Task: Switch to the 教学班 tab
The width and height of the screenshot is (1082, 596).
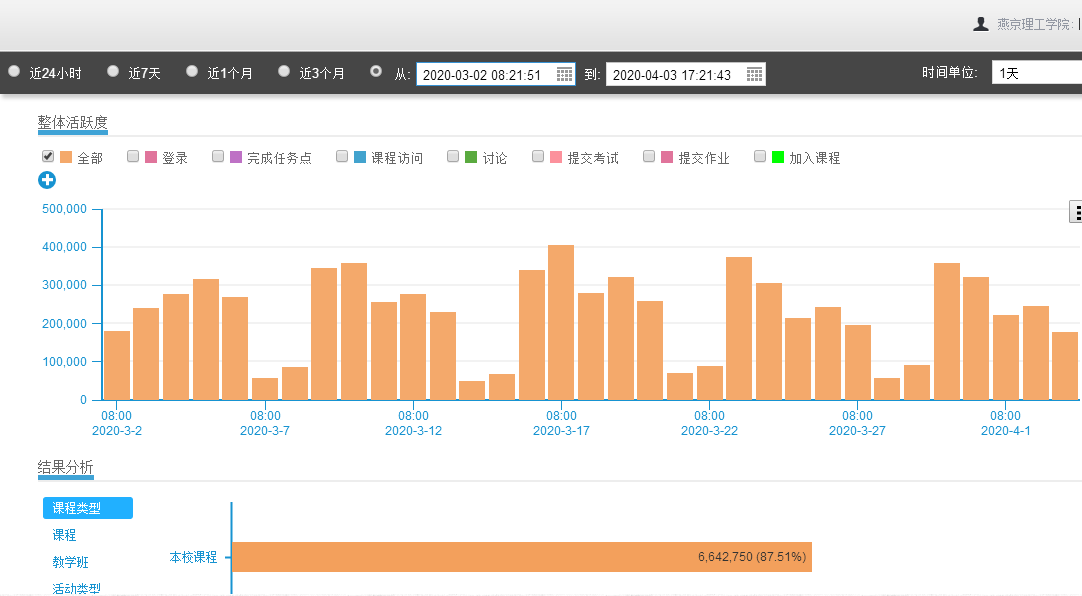Action: coord(70,562)
